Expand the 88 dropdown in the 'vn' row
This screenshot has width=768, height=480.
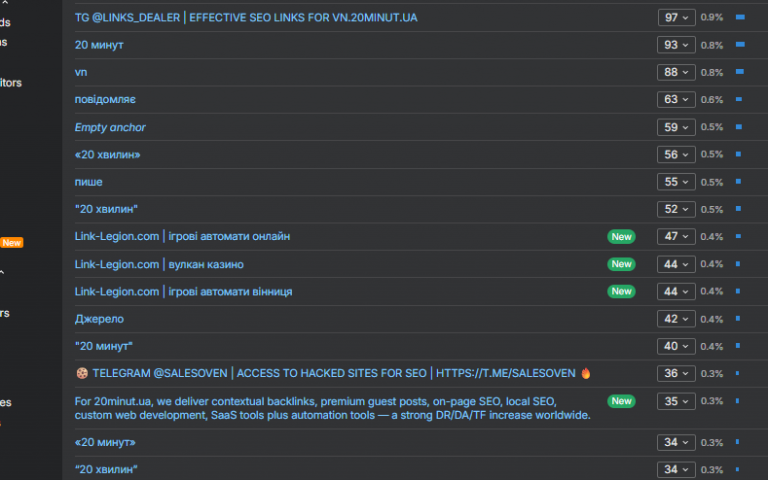click(x=676, y=72)
